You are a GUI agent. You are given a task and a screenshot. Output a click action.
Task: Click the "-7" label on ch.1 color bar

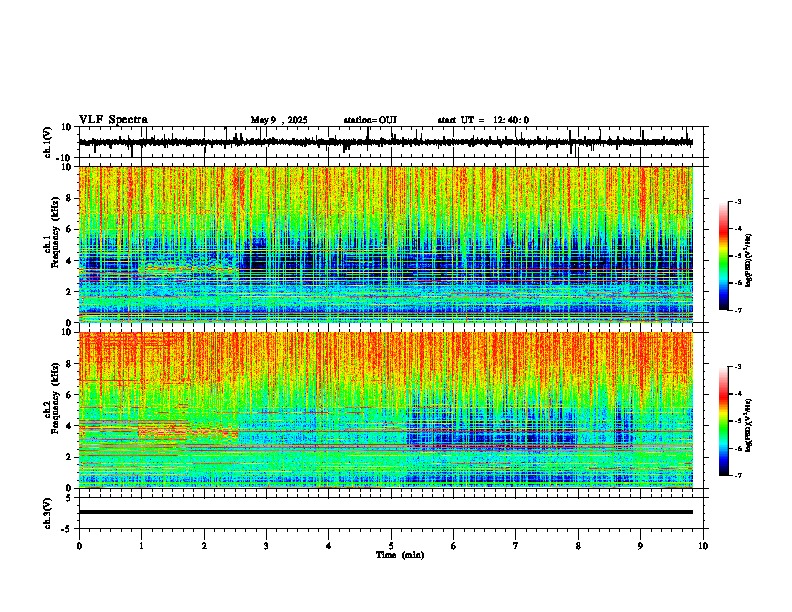(738, 310)
